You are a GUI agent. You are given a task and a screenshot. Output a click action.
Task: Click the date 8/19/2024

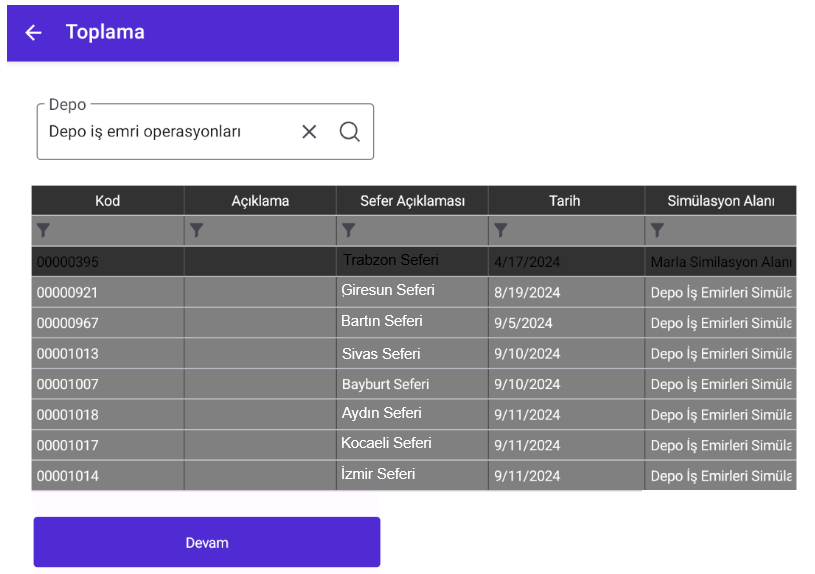point(527,293)
